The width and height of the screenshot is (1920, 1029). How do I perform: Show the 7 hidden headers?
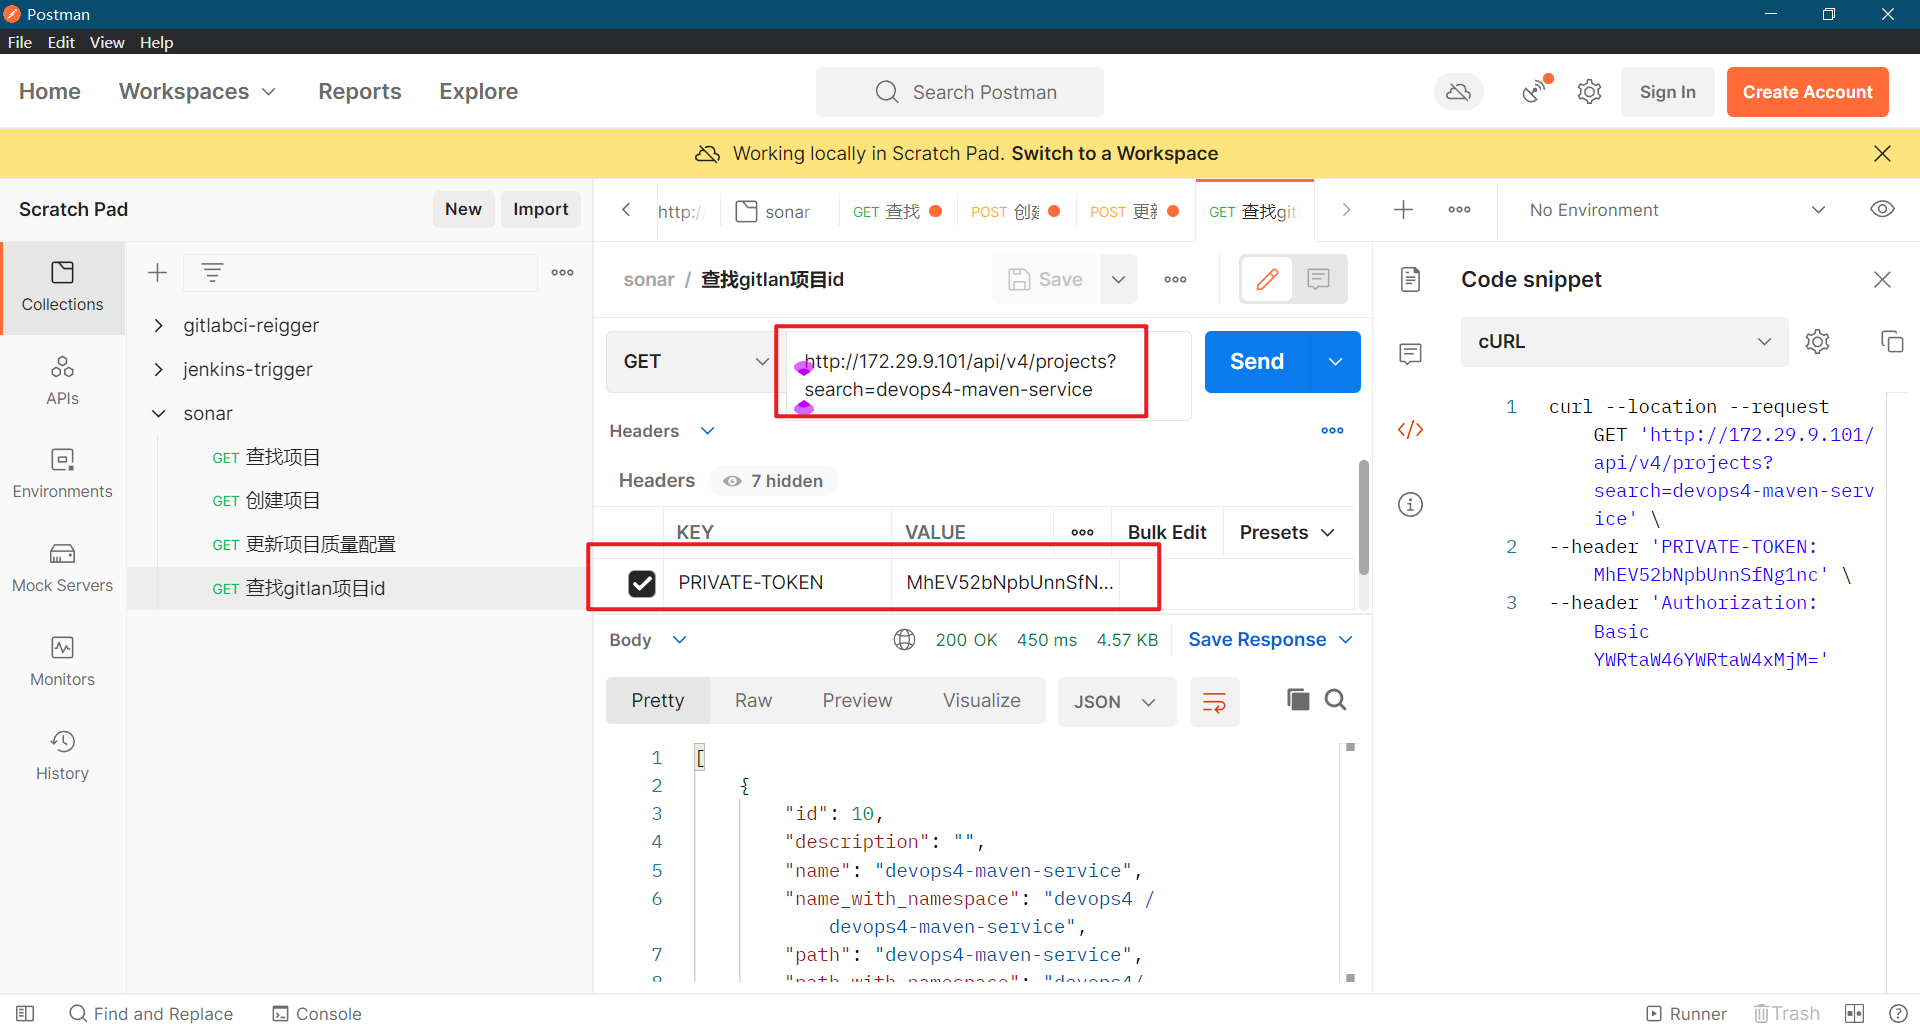773,480
